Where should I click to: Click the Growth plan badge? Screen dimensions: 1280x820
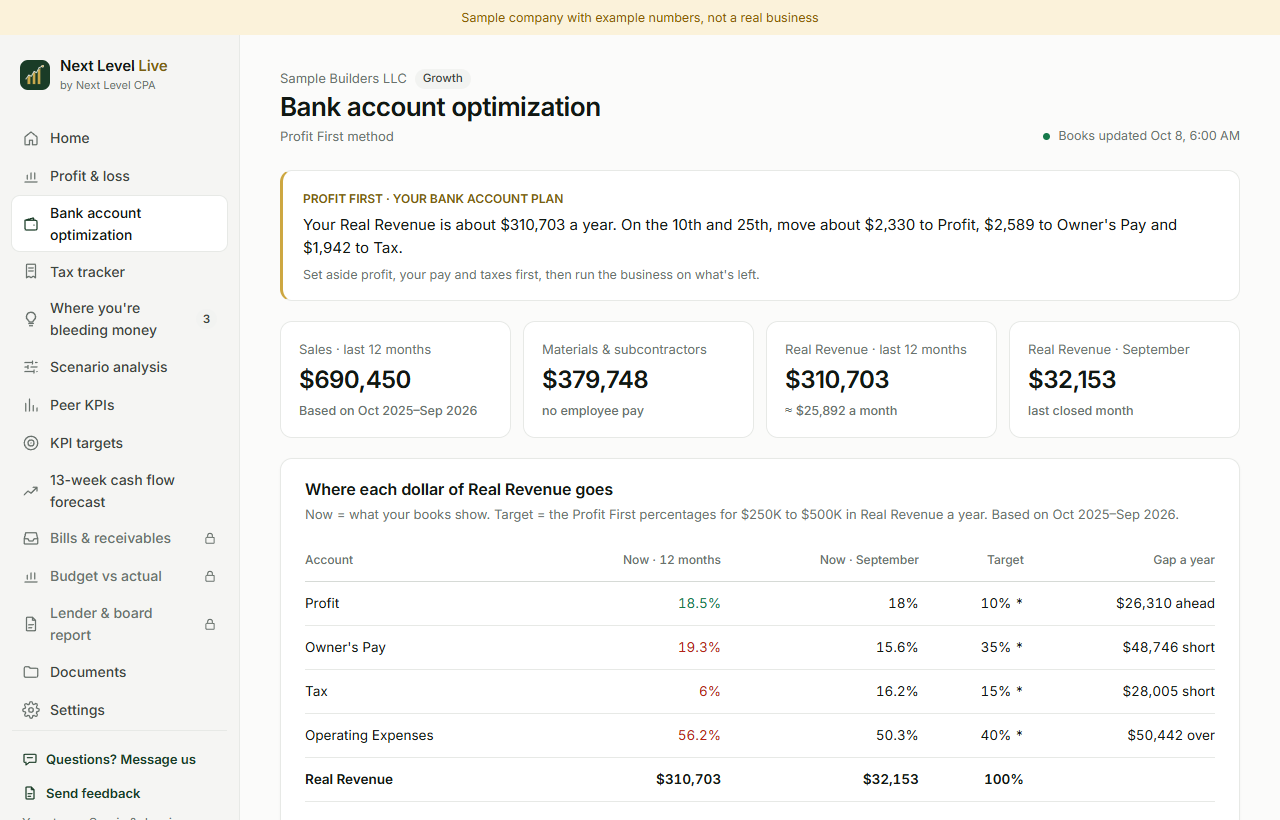[x=443, y=78]
